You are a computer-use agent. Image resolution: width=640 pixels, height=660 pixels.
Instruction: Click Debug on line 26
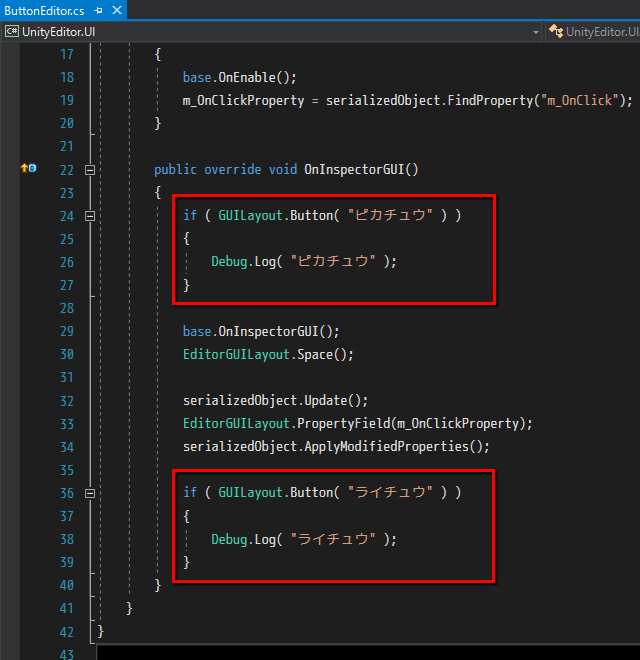point(229,261)
